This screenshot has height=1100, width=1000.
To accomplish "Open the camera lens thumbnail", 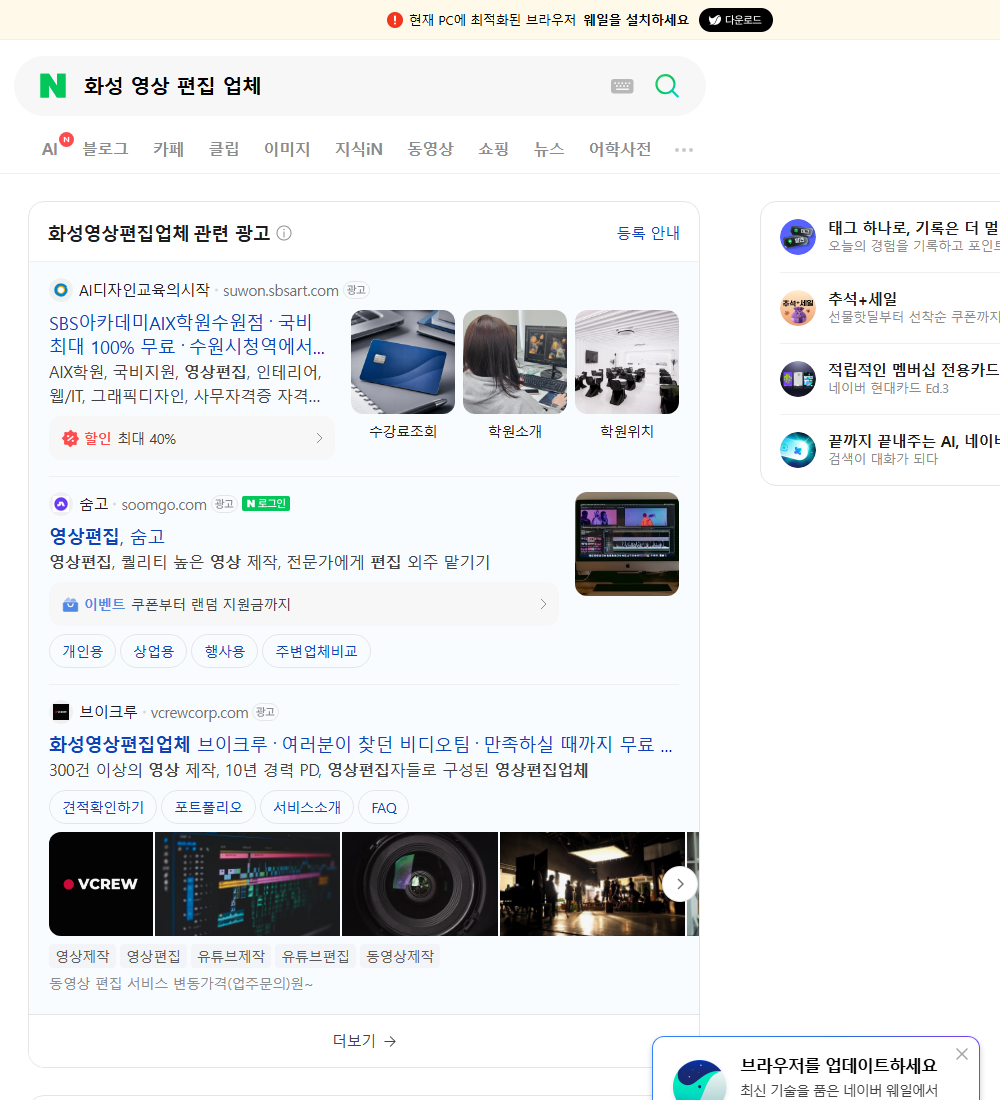I will click(420, 884).
